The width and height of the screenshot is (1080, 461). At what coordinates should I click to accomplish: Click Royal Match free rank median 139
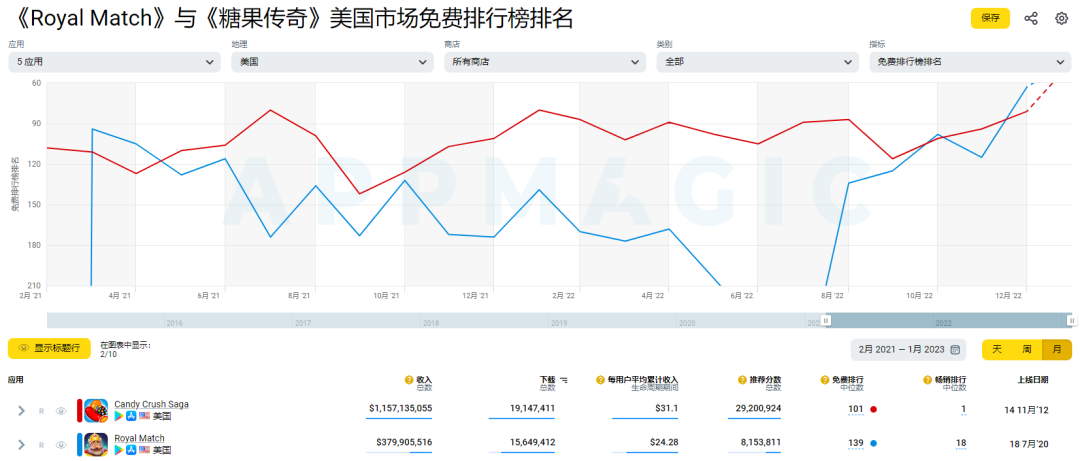pos(855,442)
